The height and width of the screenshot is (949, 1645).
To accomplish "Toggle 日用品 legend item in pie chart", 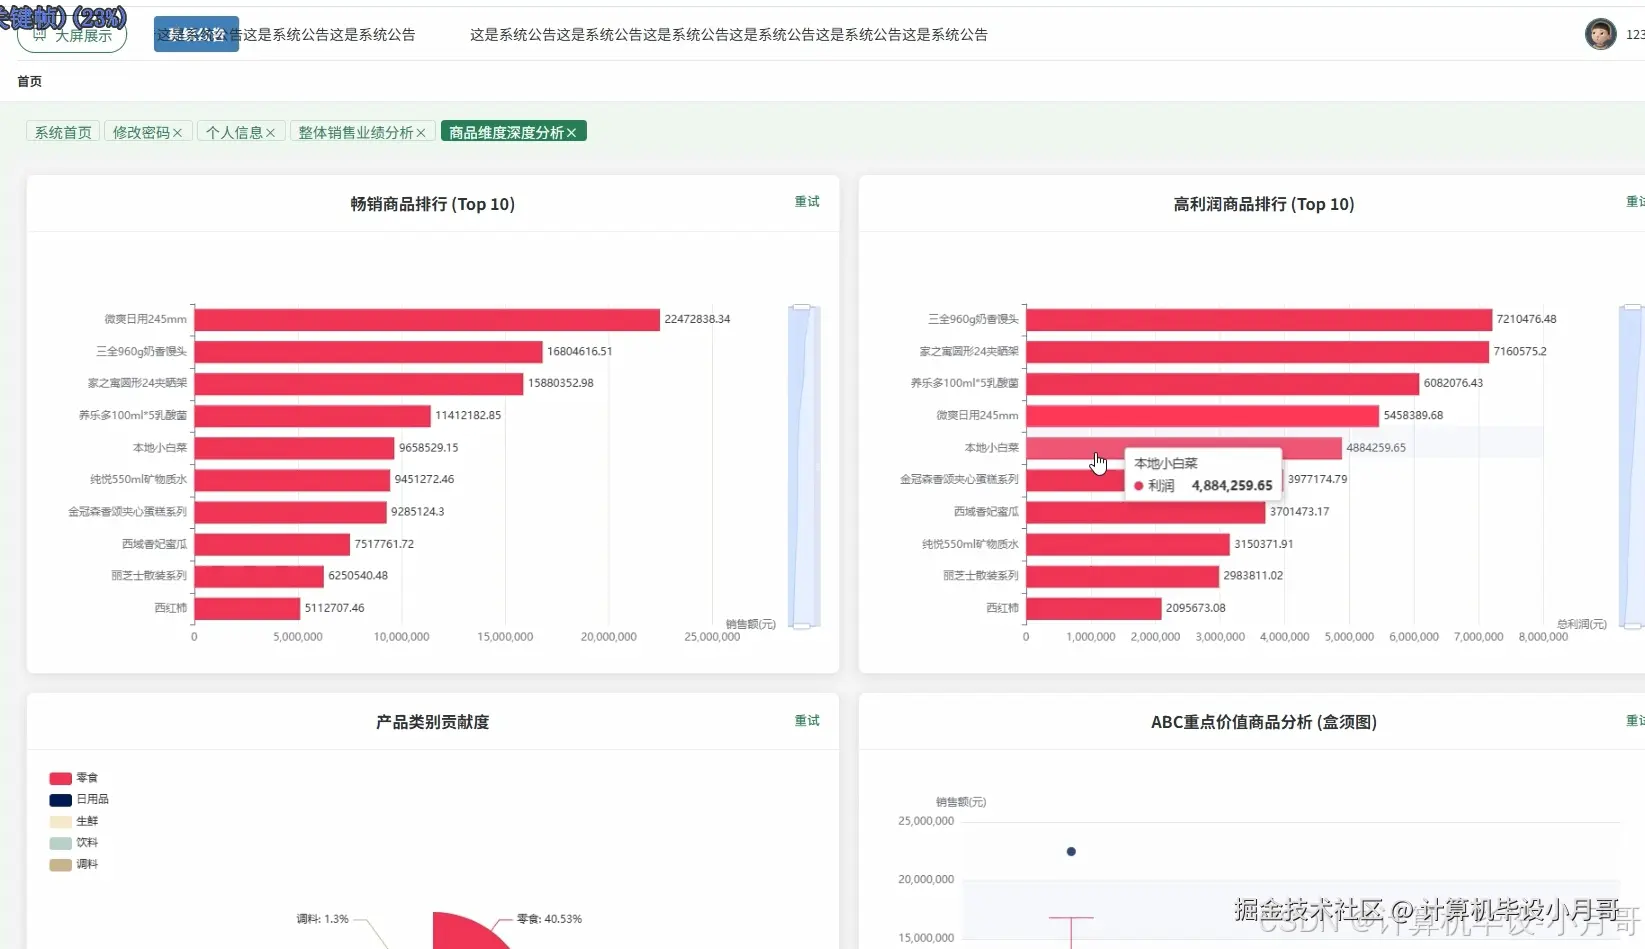I will (79, 800).
